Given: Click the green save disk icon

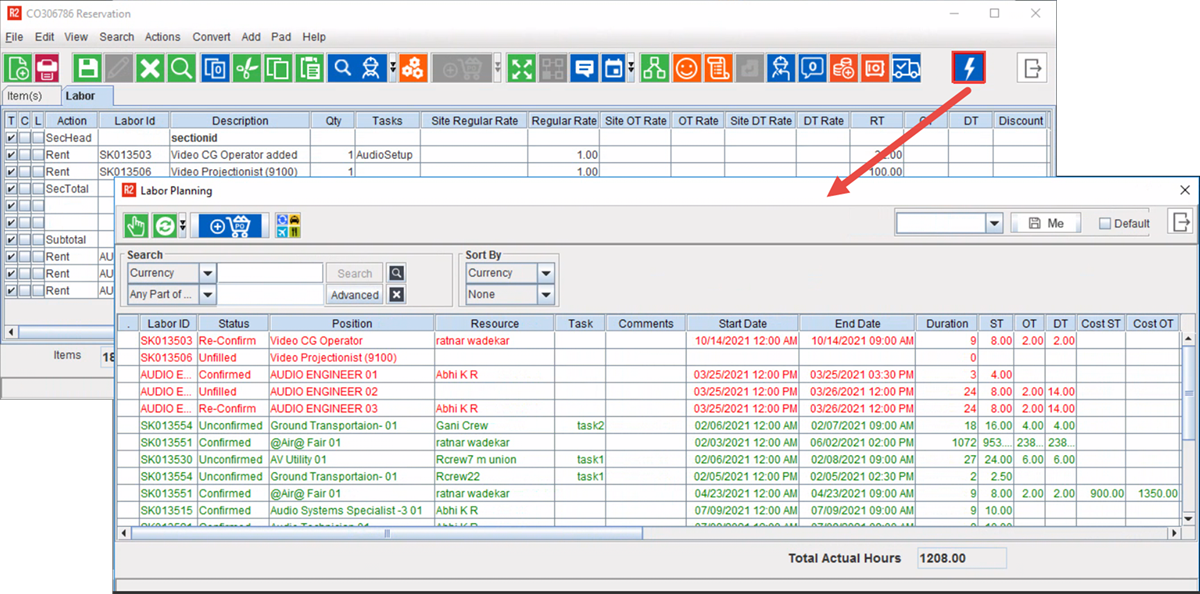Looking at the screenshot, I should pos(88,68).
